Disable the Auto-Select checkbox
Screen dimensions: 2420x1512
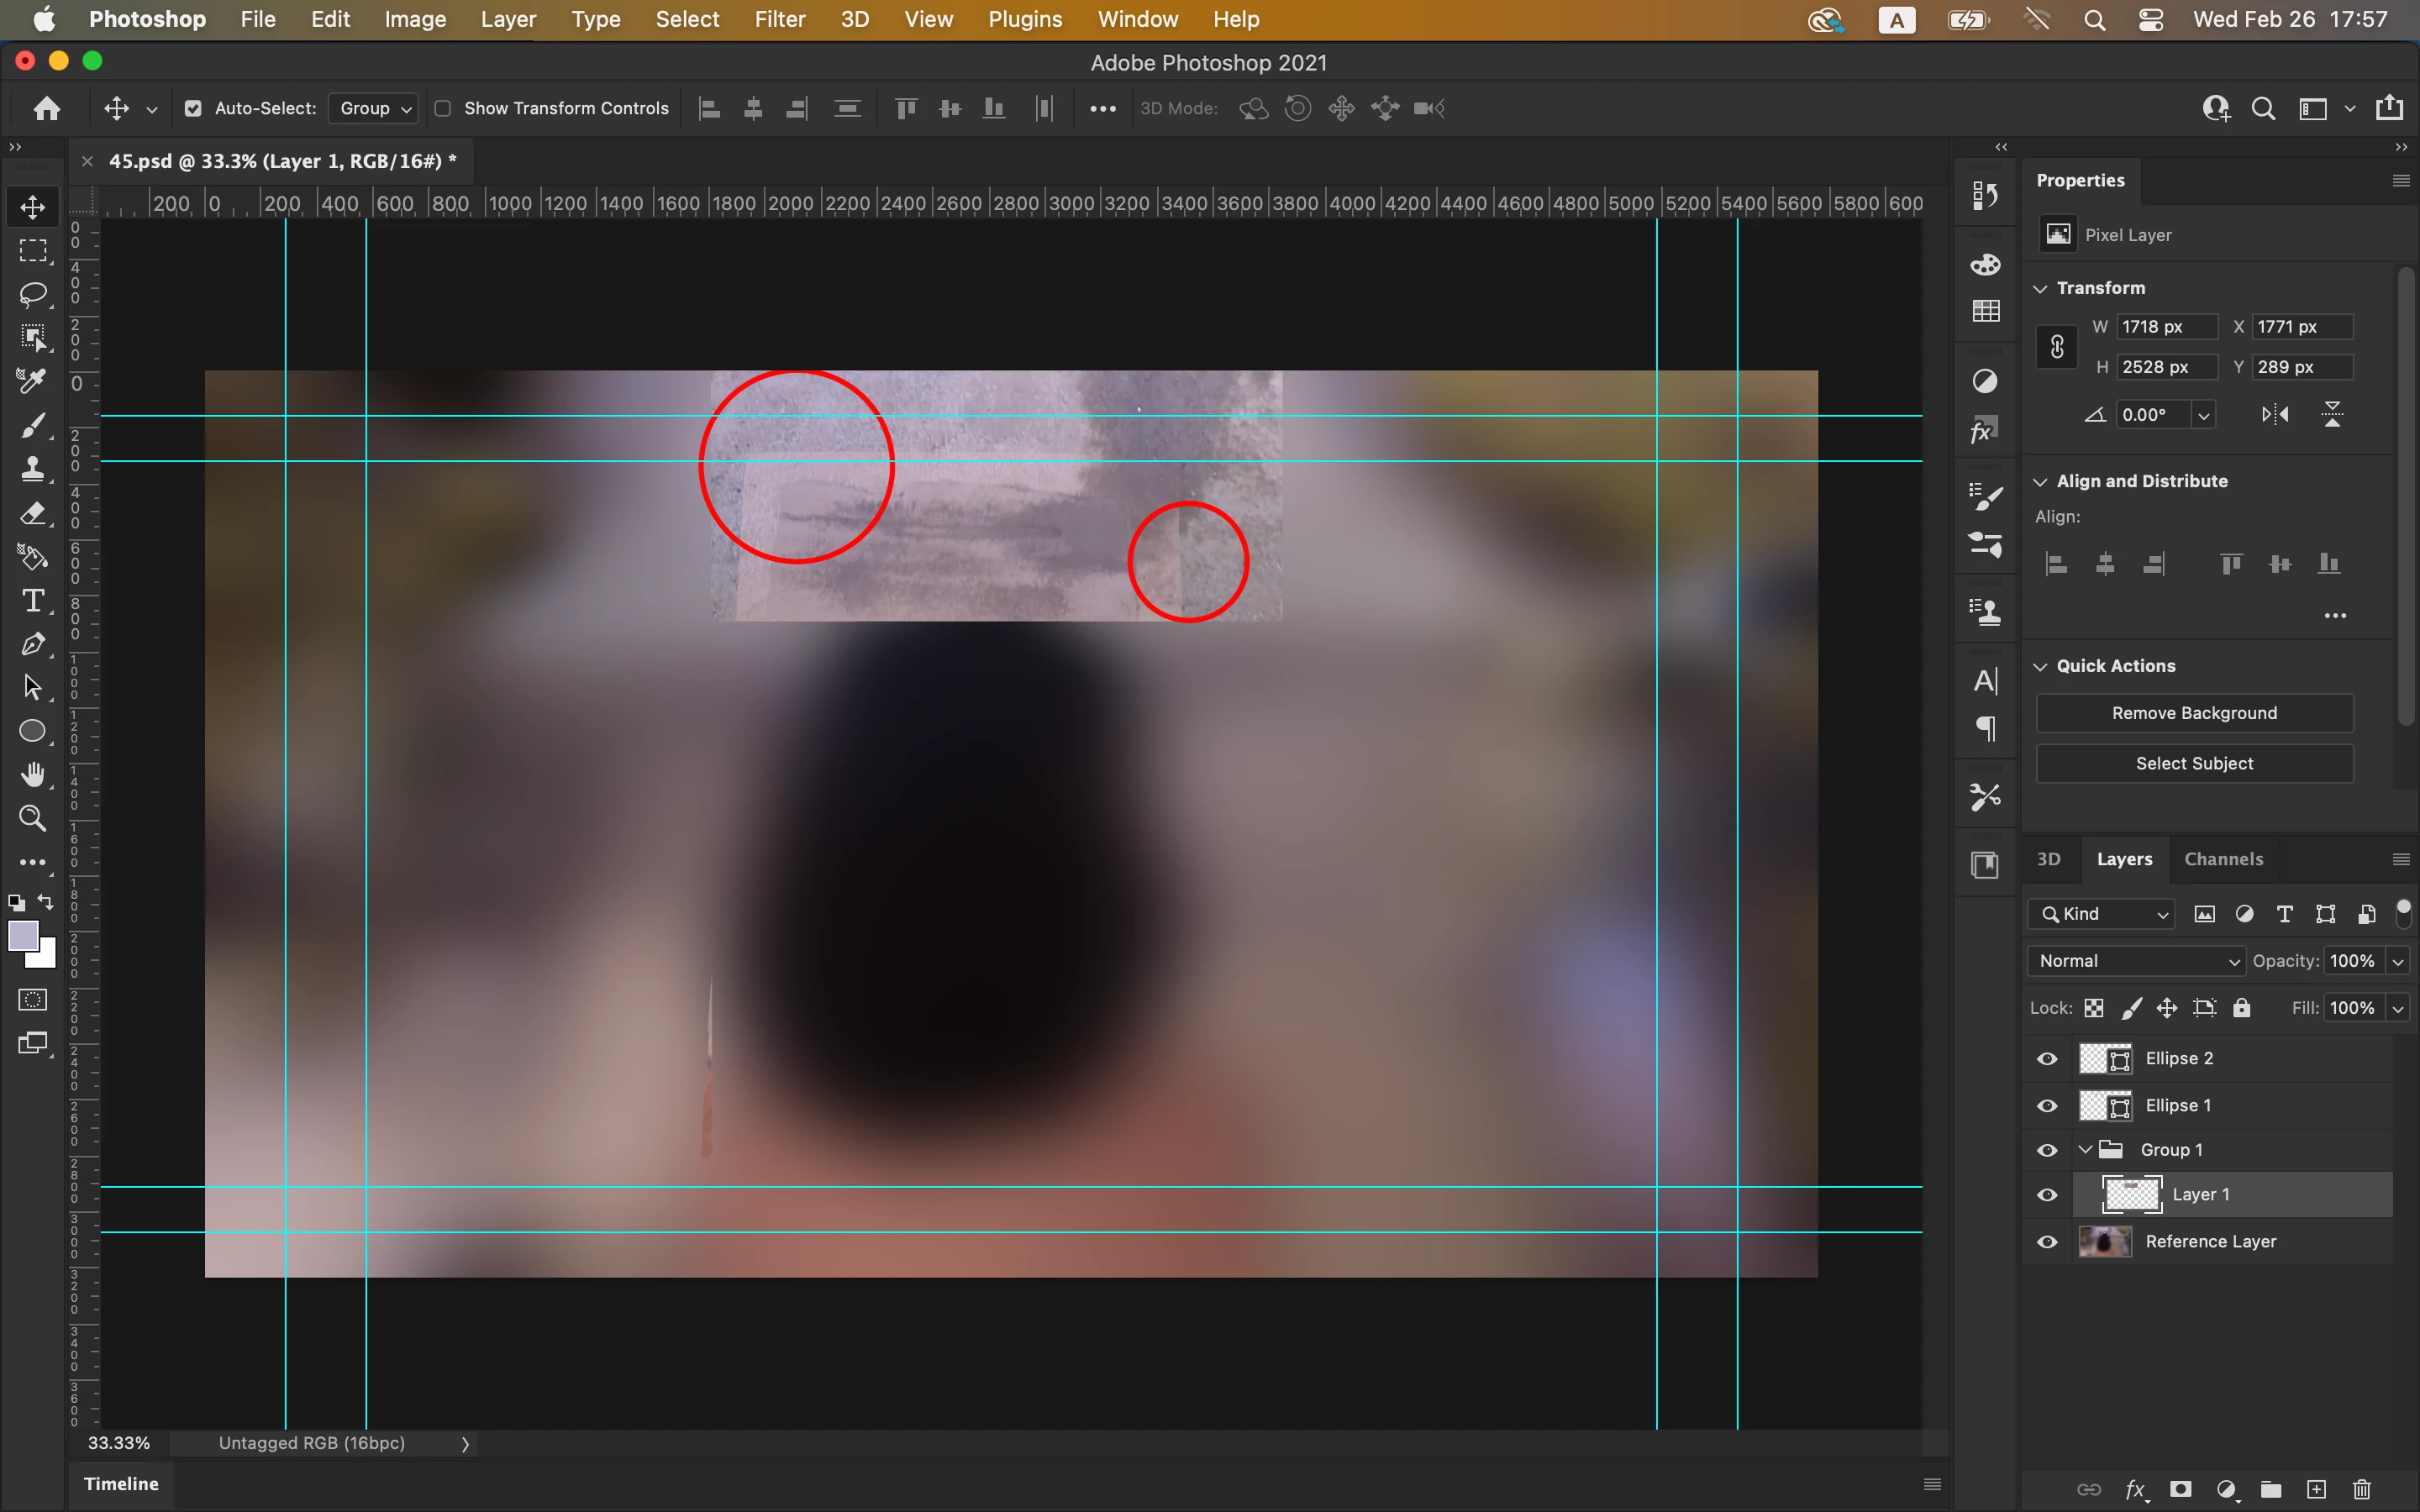[x=193, y=108]
